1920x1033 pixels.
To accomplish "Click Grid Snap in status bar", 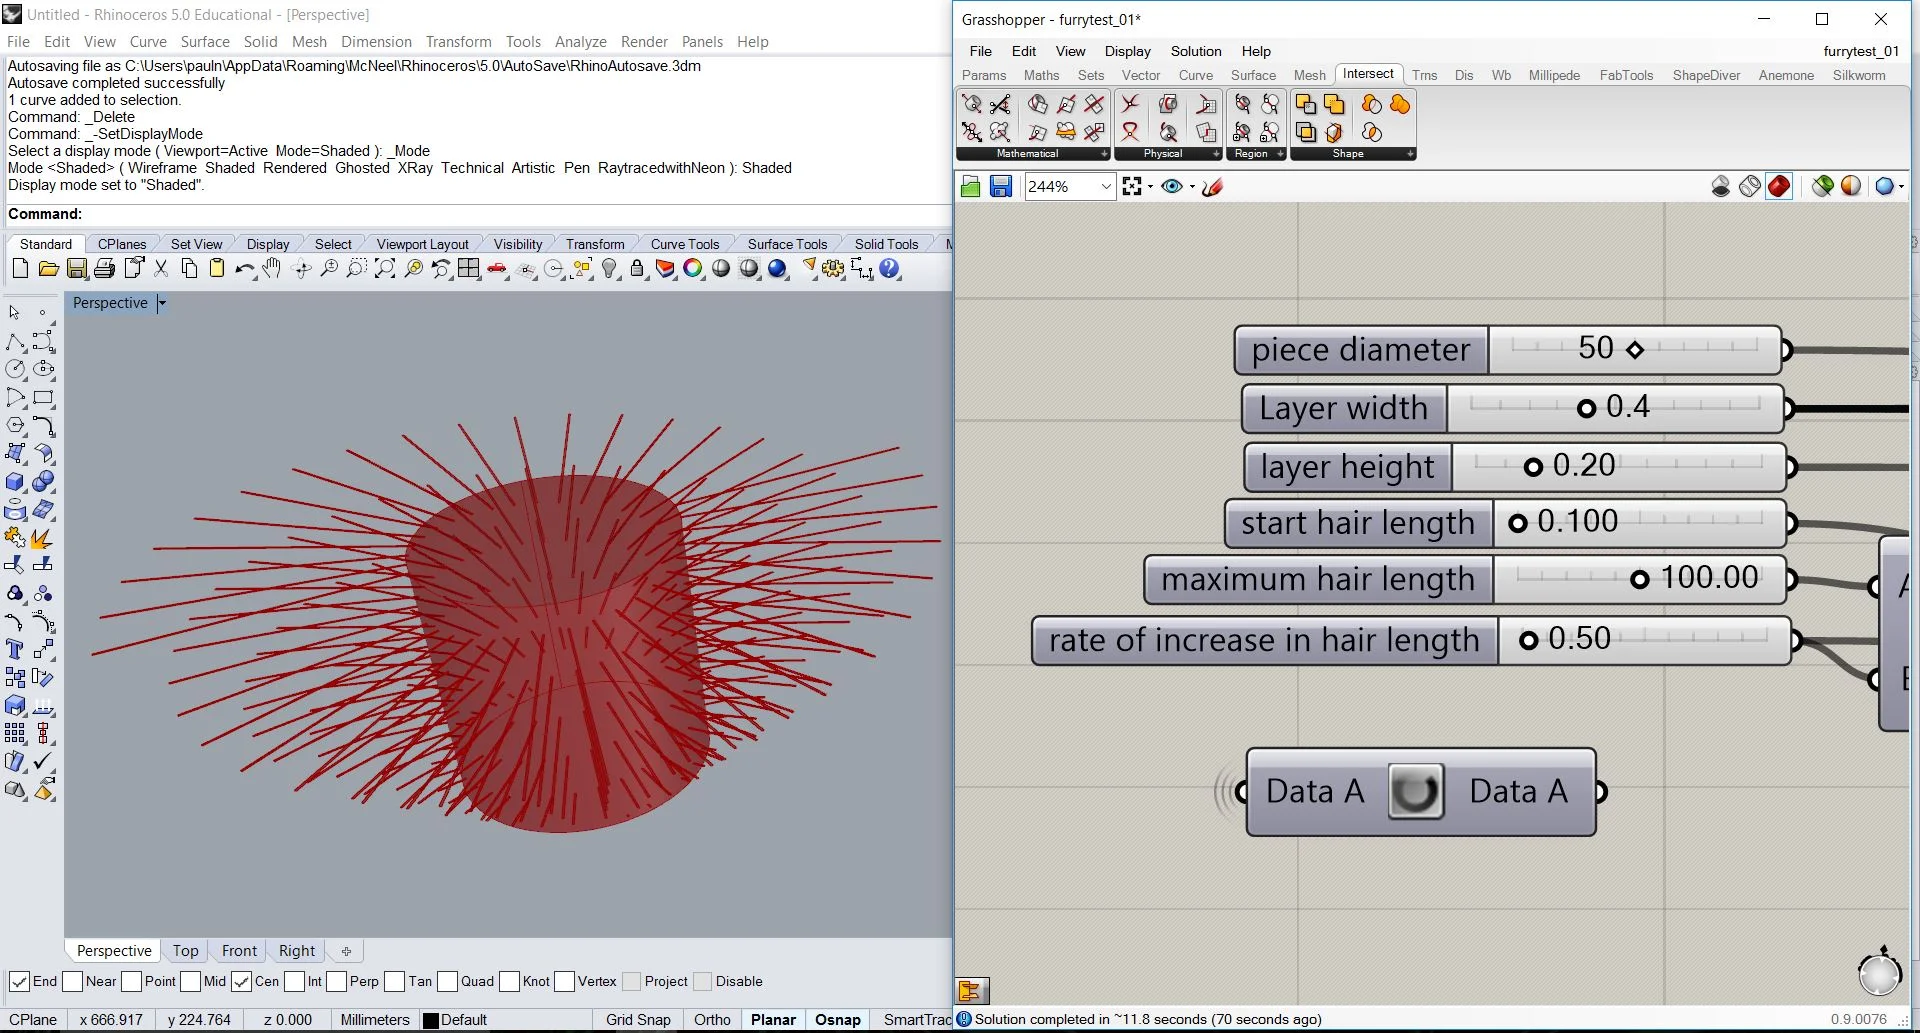I will pyautogui.click(x=638, y=1020).
